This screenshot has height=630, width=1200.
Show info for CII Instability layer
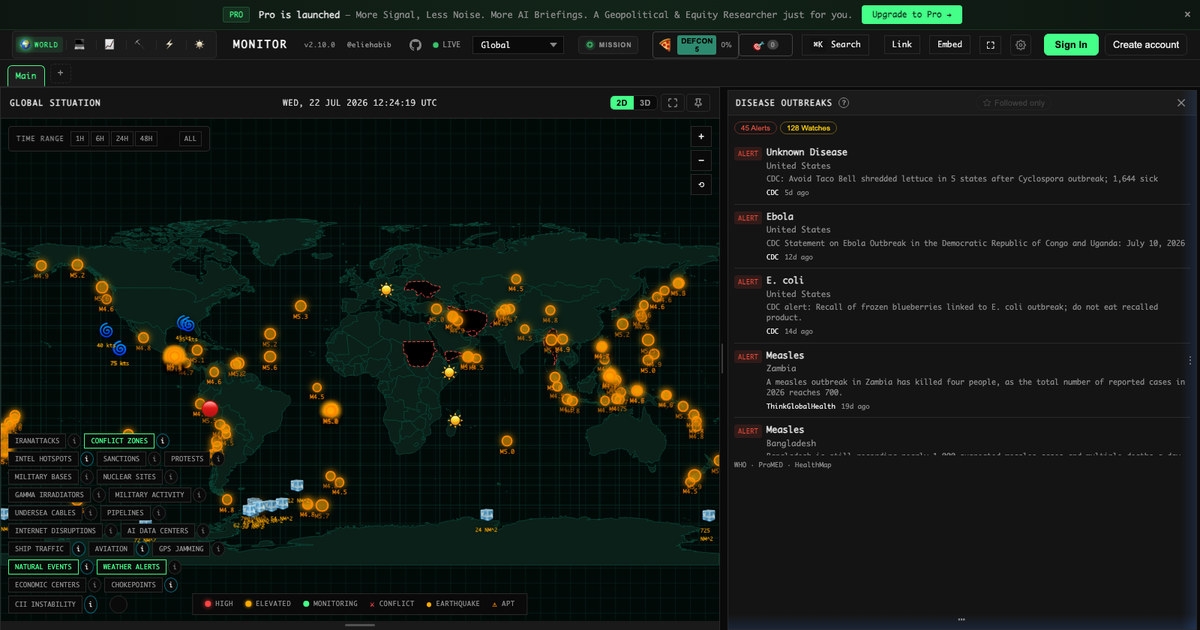(90, 604)
